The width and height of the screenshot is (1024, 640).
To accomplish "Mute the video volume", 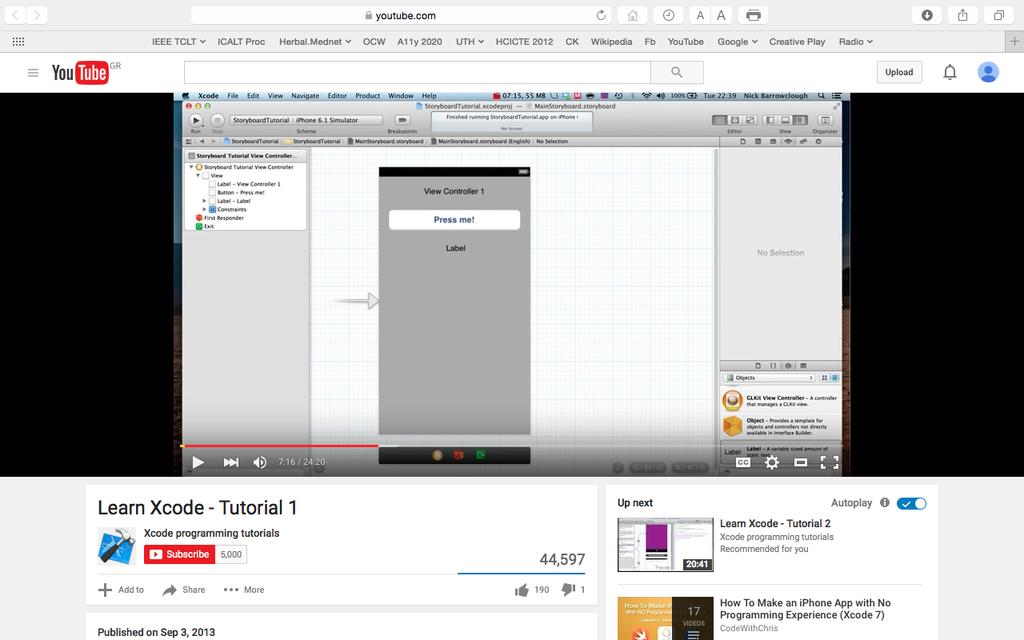I will click(x=259, y=462).
